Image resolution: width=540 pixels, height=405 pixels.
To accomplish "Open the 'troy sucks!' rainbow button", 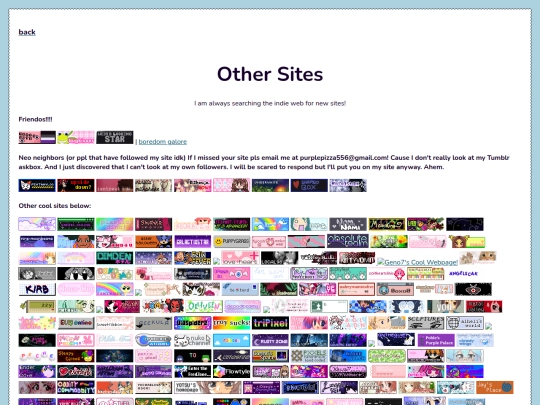I will (231, 323).
